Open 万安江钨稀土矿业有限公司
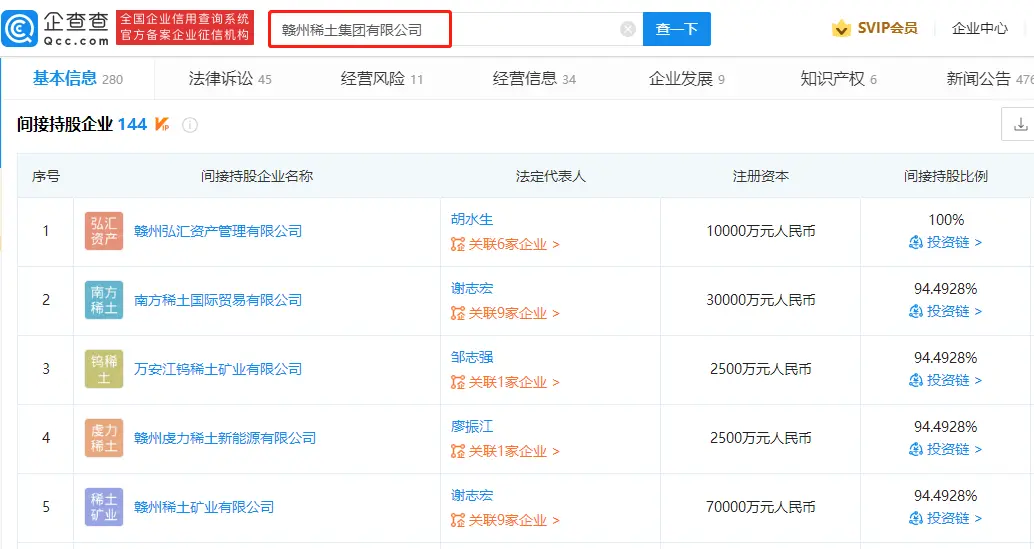 [x=218, y=369]
